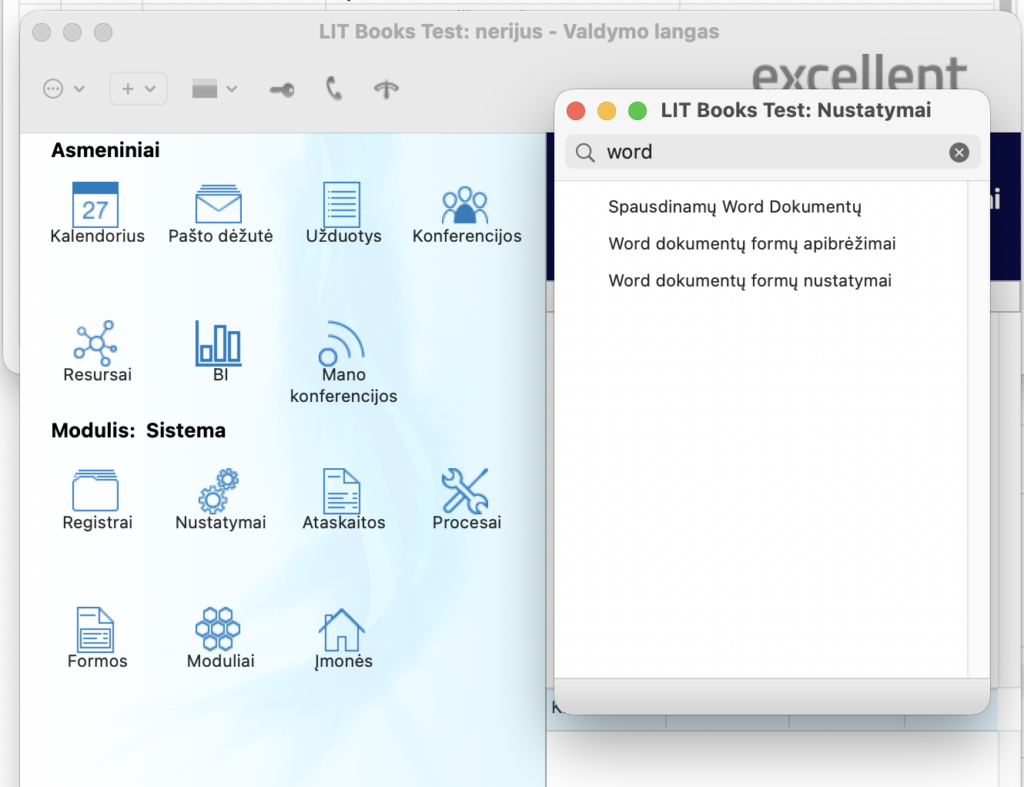This screenshot has height=787, width=1024.
Task: Open Pašto dėžutė mailbox
Action: click(219, 205)
